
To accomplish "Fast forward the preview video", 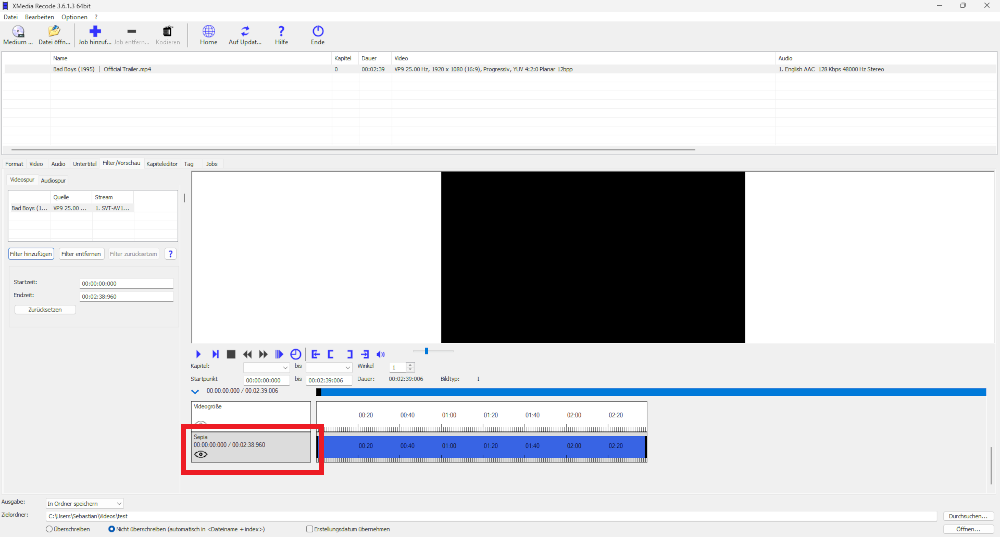I will [263, 354].
